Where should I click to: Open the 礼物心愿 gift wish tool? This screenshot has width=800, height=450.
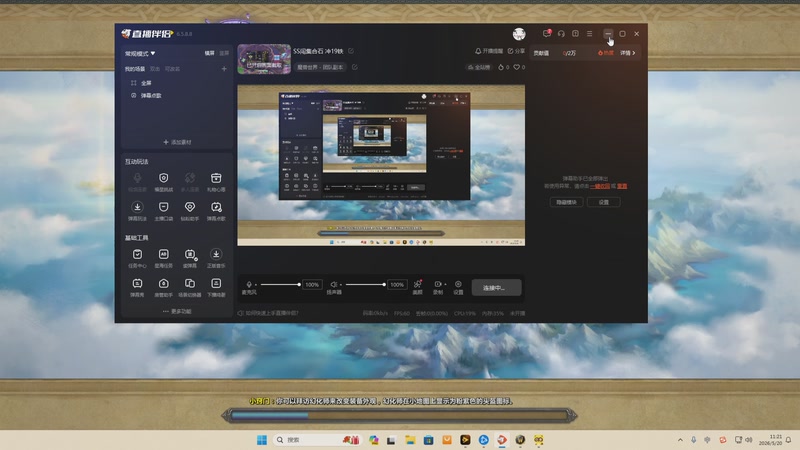click(216, 181)
